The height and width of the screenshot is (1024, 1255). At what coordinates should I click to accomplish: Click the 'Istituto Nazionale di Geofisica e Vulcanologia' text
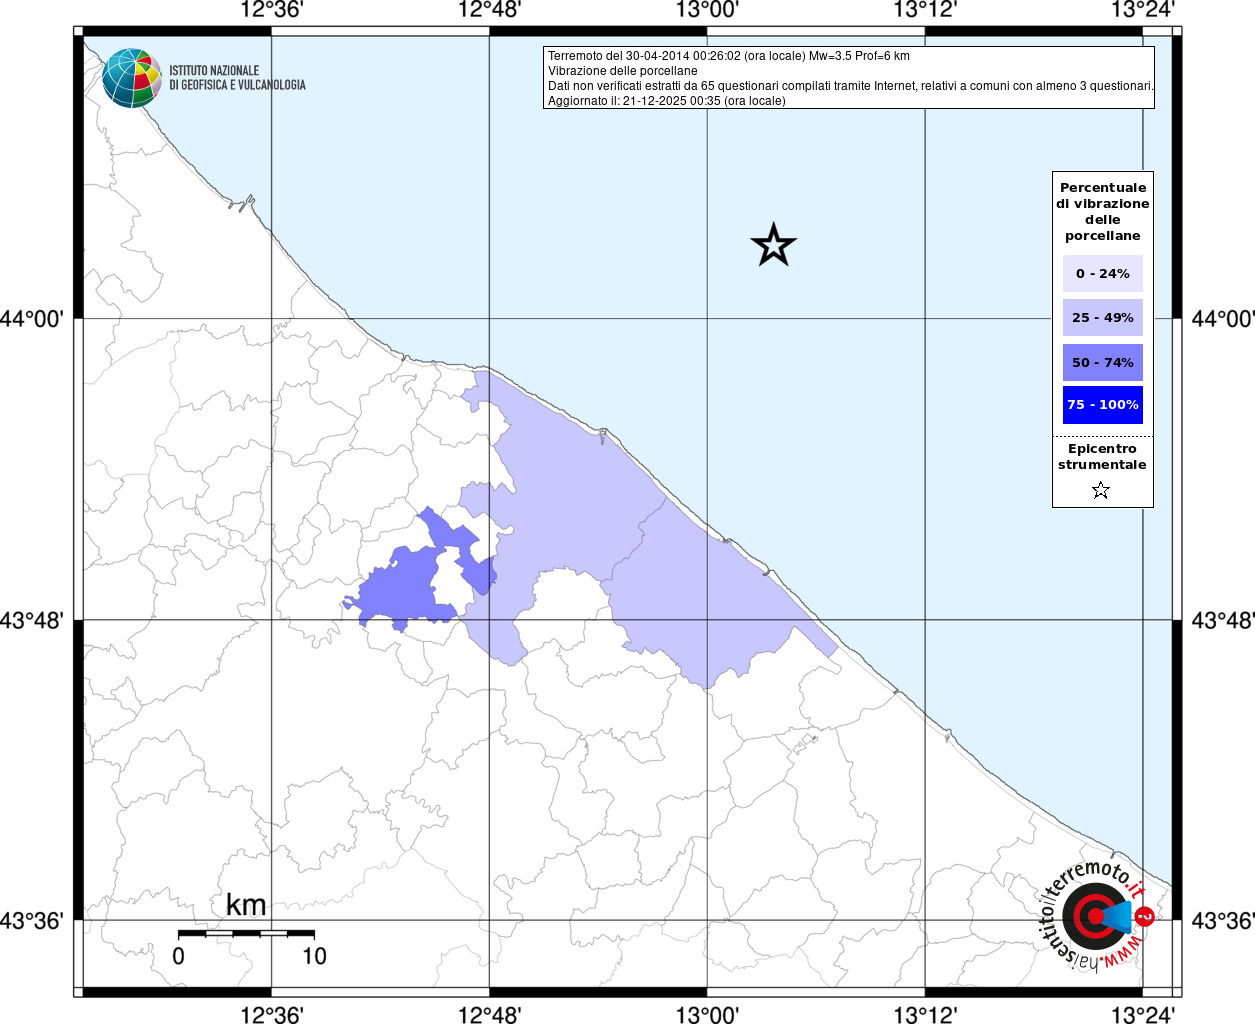coord(237,78)
